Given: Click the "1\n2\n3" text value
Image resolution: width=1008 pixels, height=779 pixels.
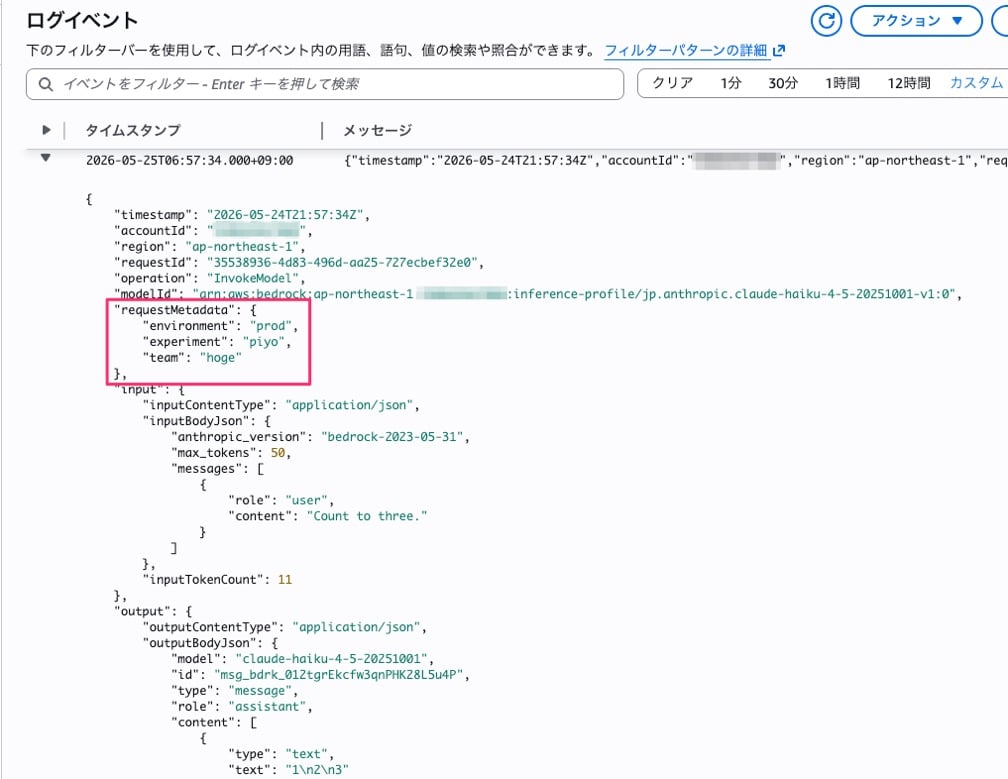Looking at the screenshot, I should (x=317, y=770).
